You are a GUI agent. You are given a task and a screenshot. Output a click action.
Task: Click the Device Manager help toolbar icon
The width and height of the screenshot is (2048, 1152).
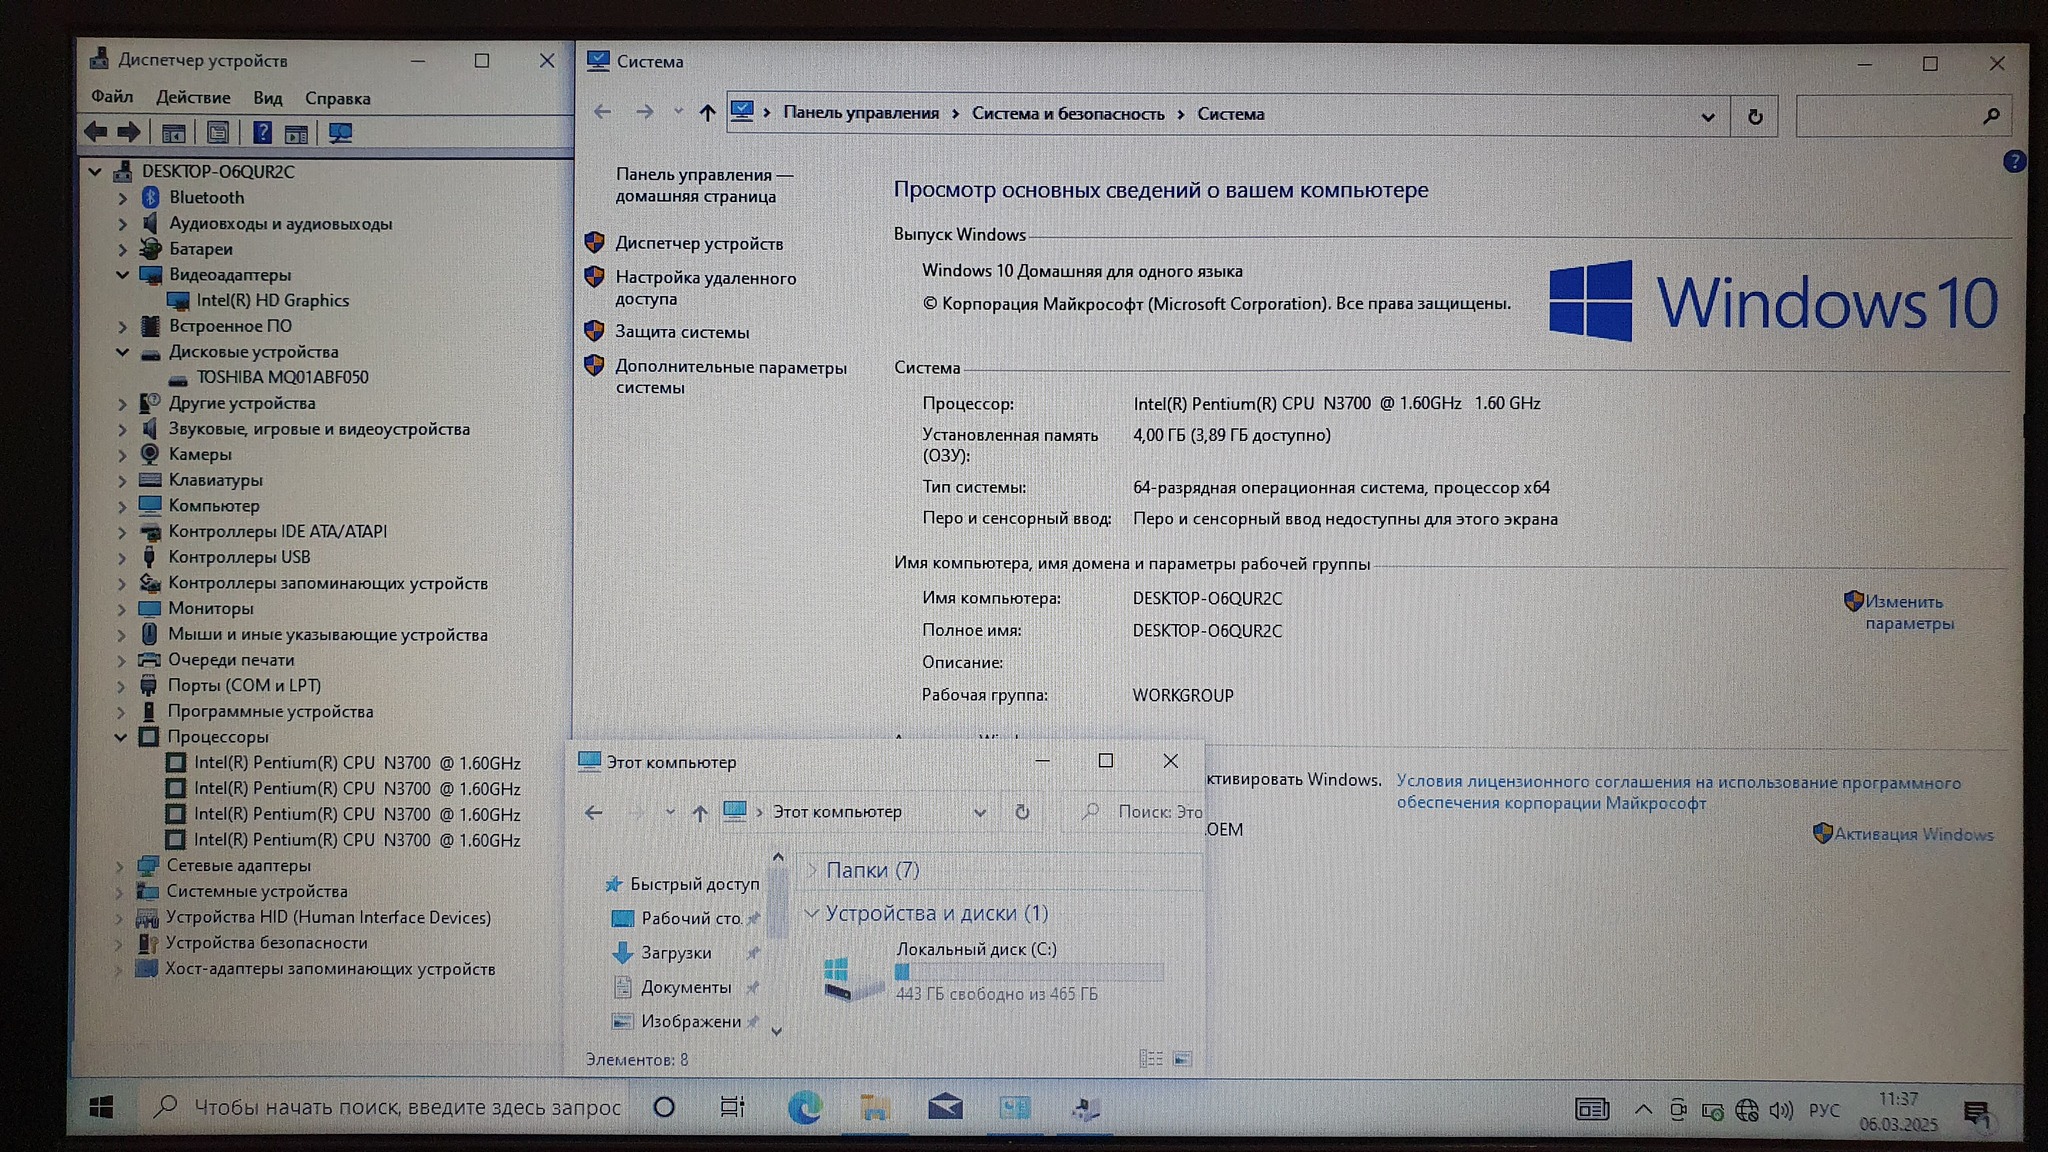(x=262, y=133)
